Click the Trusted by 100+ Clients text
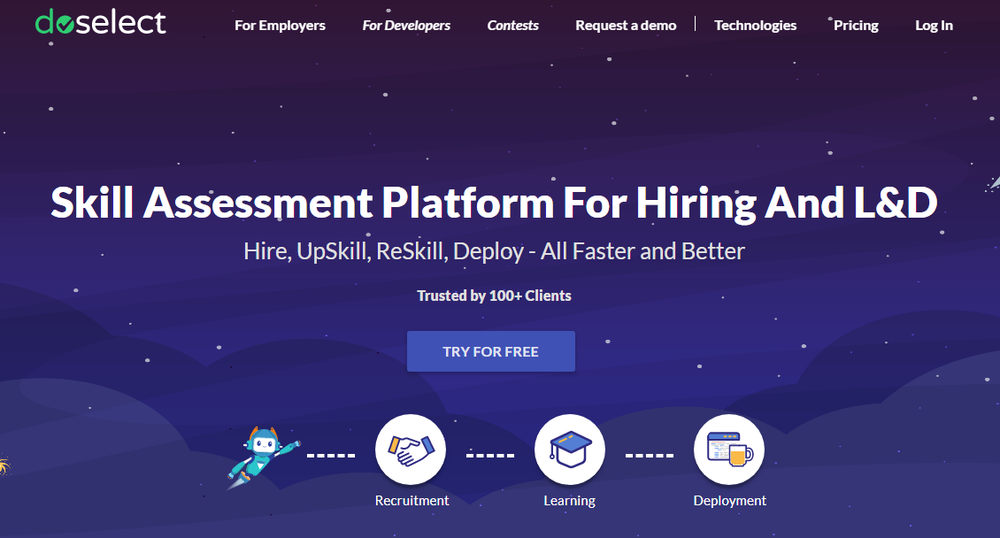This screenshot has height=538, width=1000. coord(494,296)
